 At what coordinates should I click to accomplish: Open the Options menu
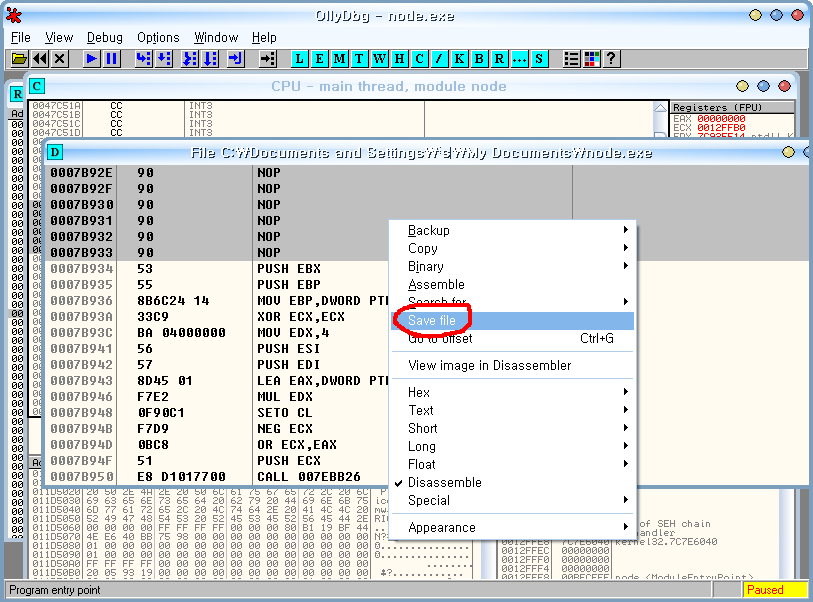[x=158, y=38]
